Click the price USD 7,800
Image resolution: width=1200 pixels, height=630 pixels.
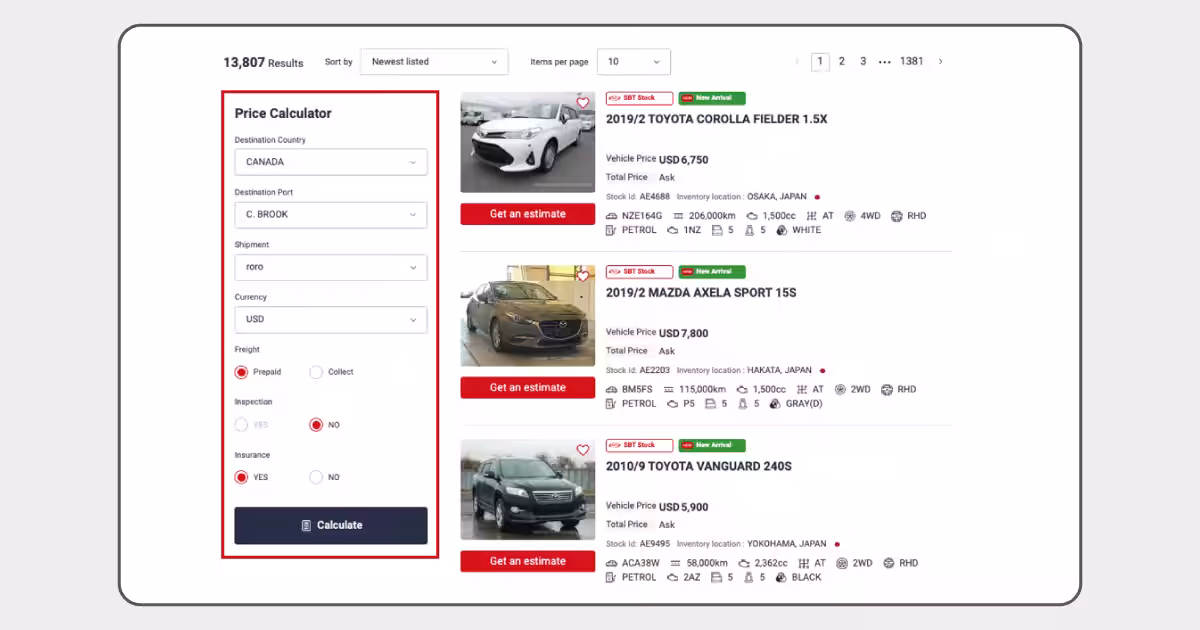click(684, 334)
